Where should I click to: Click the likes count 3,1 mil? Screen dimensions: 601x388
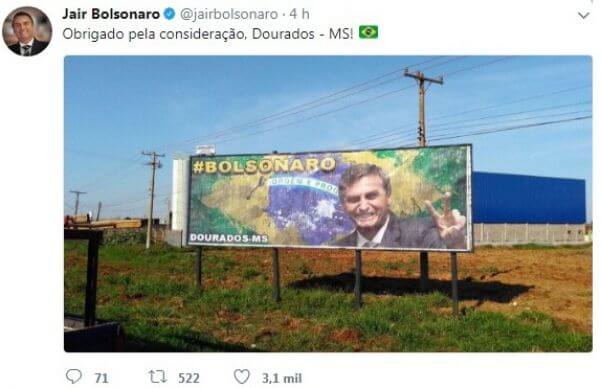tap(282, 378)
